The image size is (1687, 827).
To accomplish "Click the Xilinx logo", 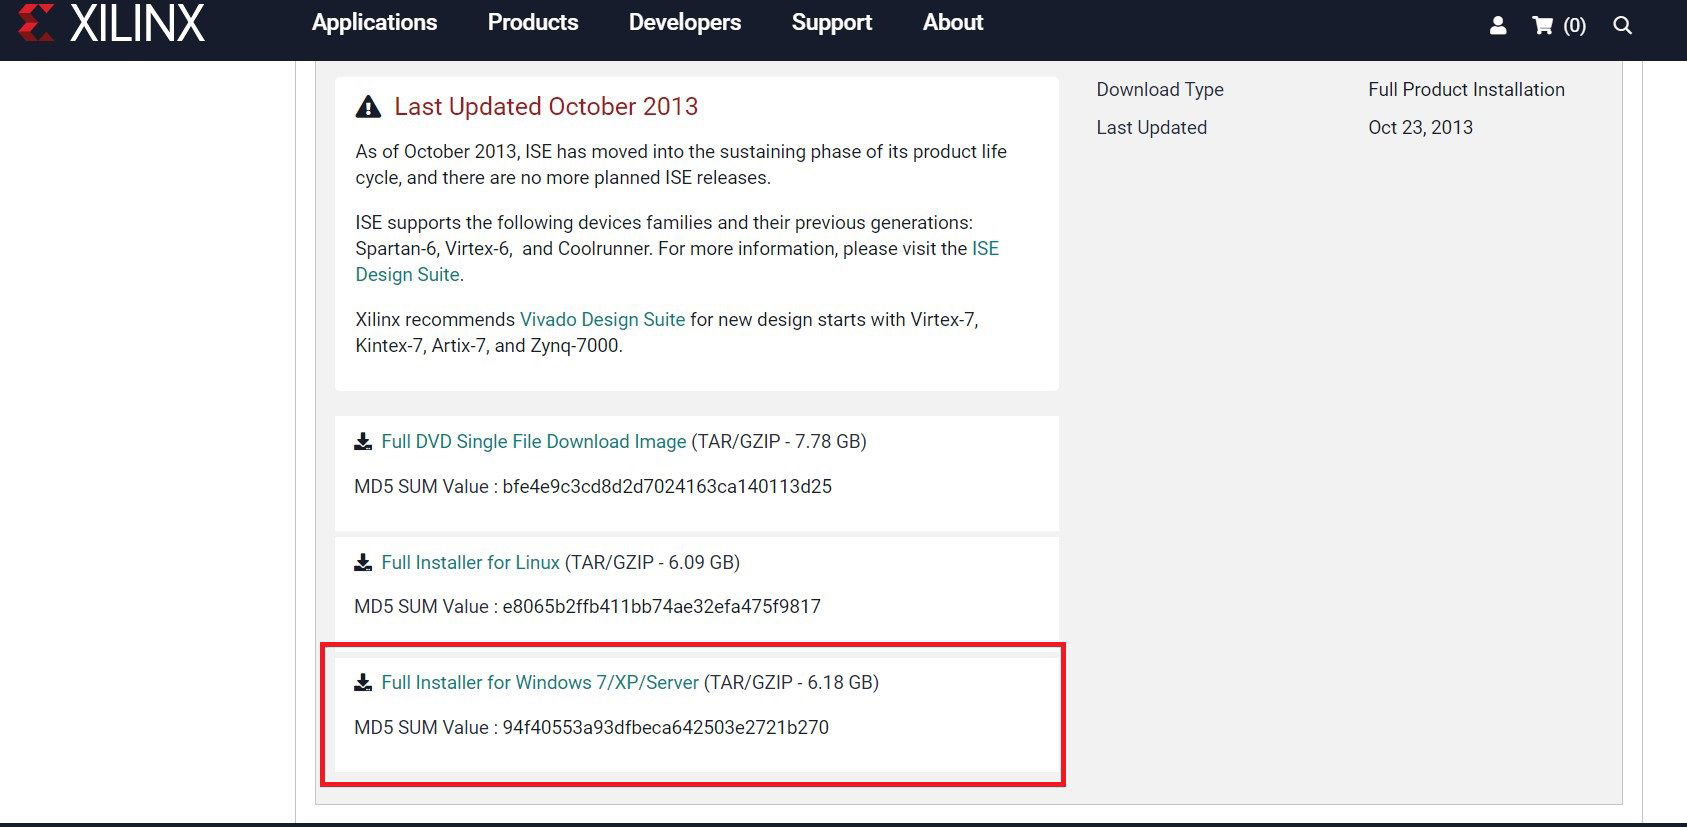I will coord(111,22).
